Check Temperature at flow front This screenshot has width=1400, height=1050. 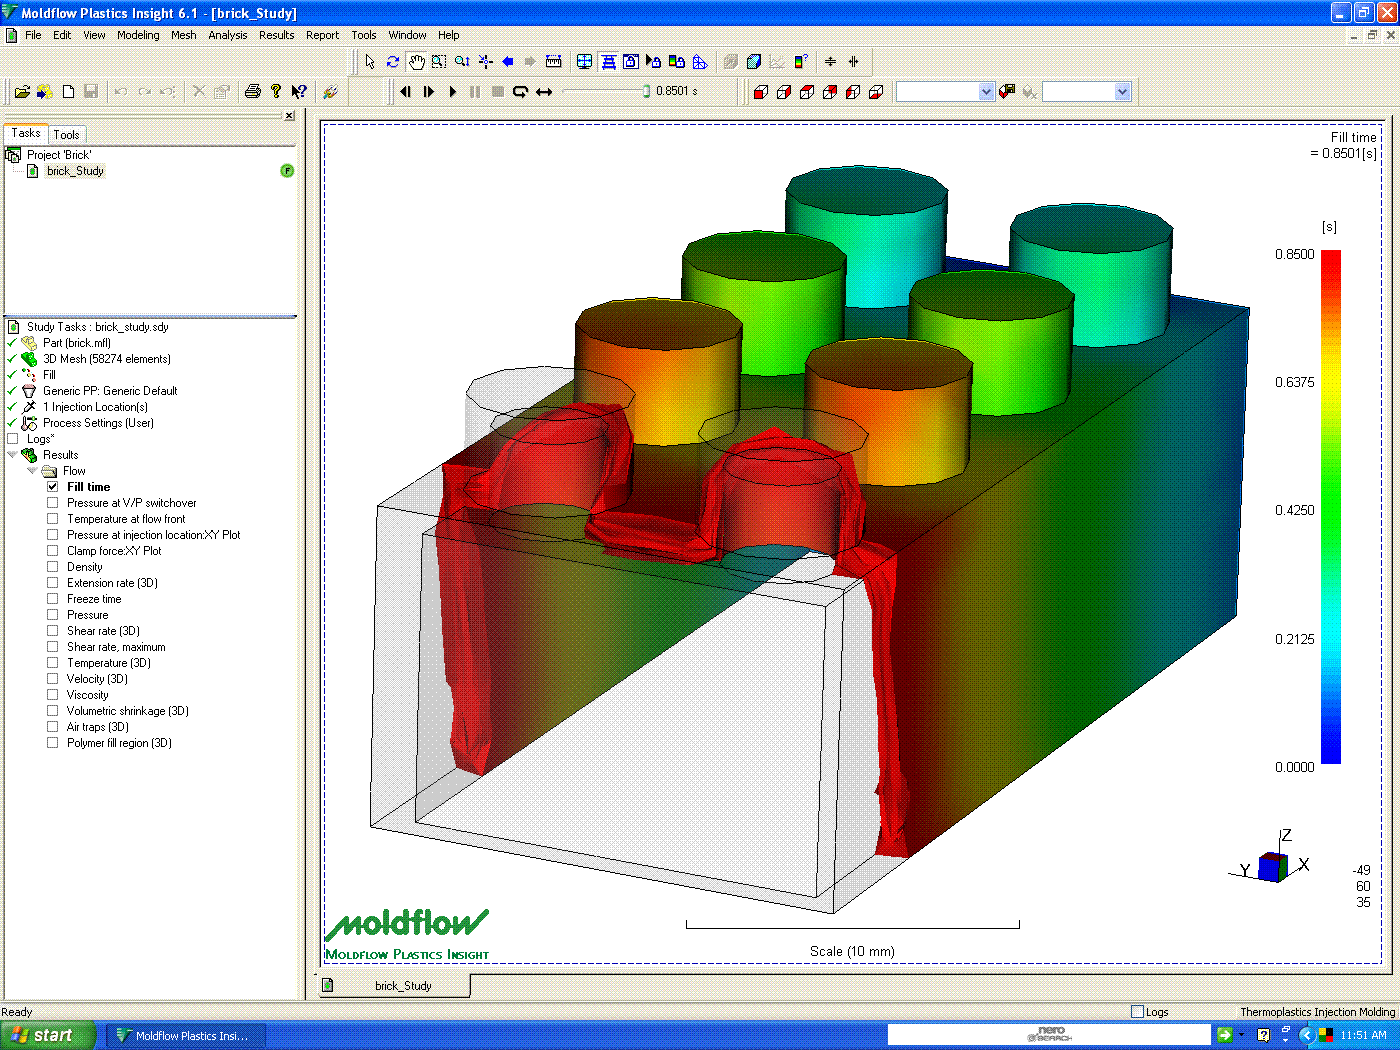tap(53, 519)
